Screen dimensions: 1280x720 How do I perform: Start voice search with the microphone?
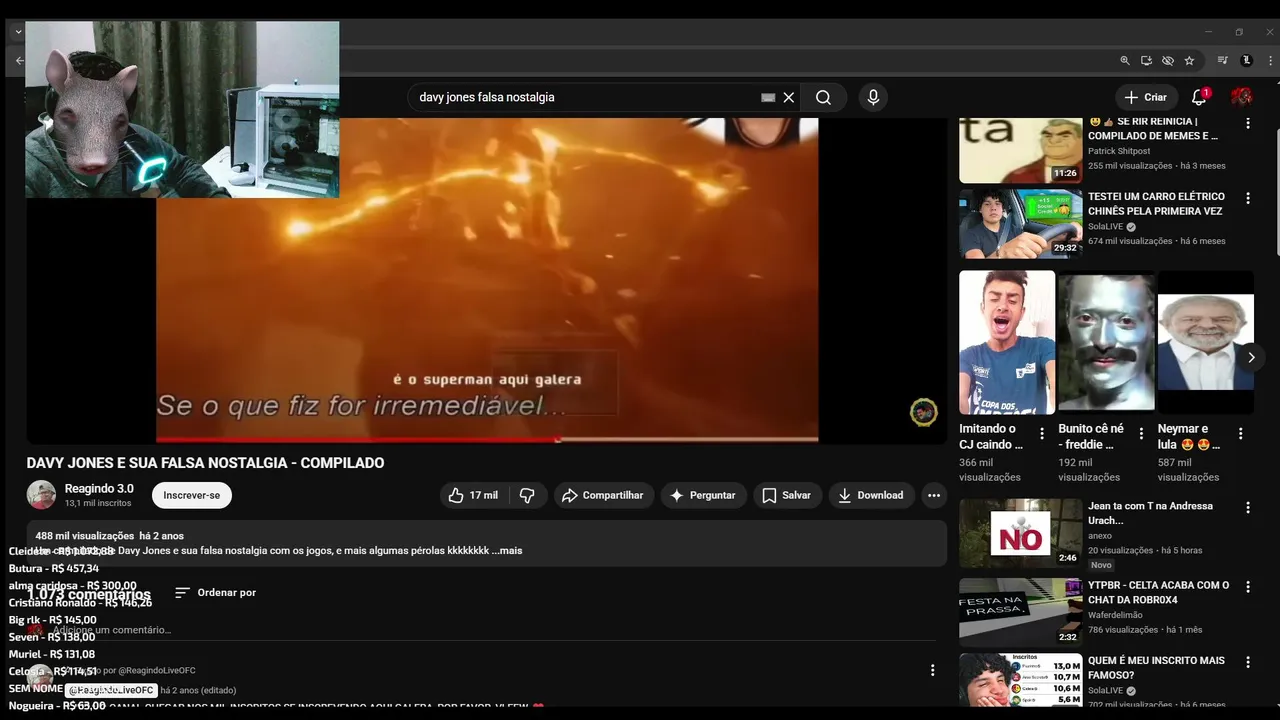tap(873, 97)
